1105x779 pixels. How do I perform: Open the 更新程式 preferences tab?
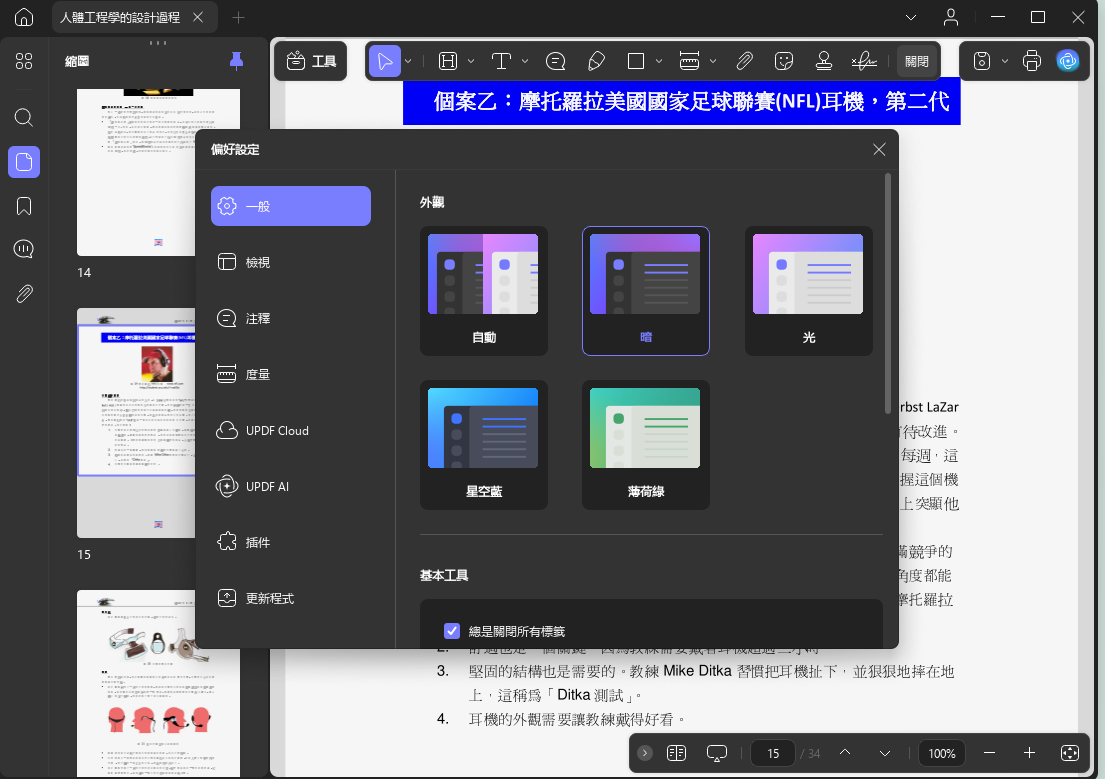[x=291, y=598]
